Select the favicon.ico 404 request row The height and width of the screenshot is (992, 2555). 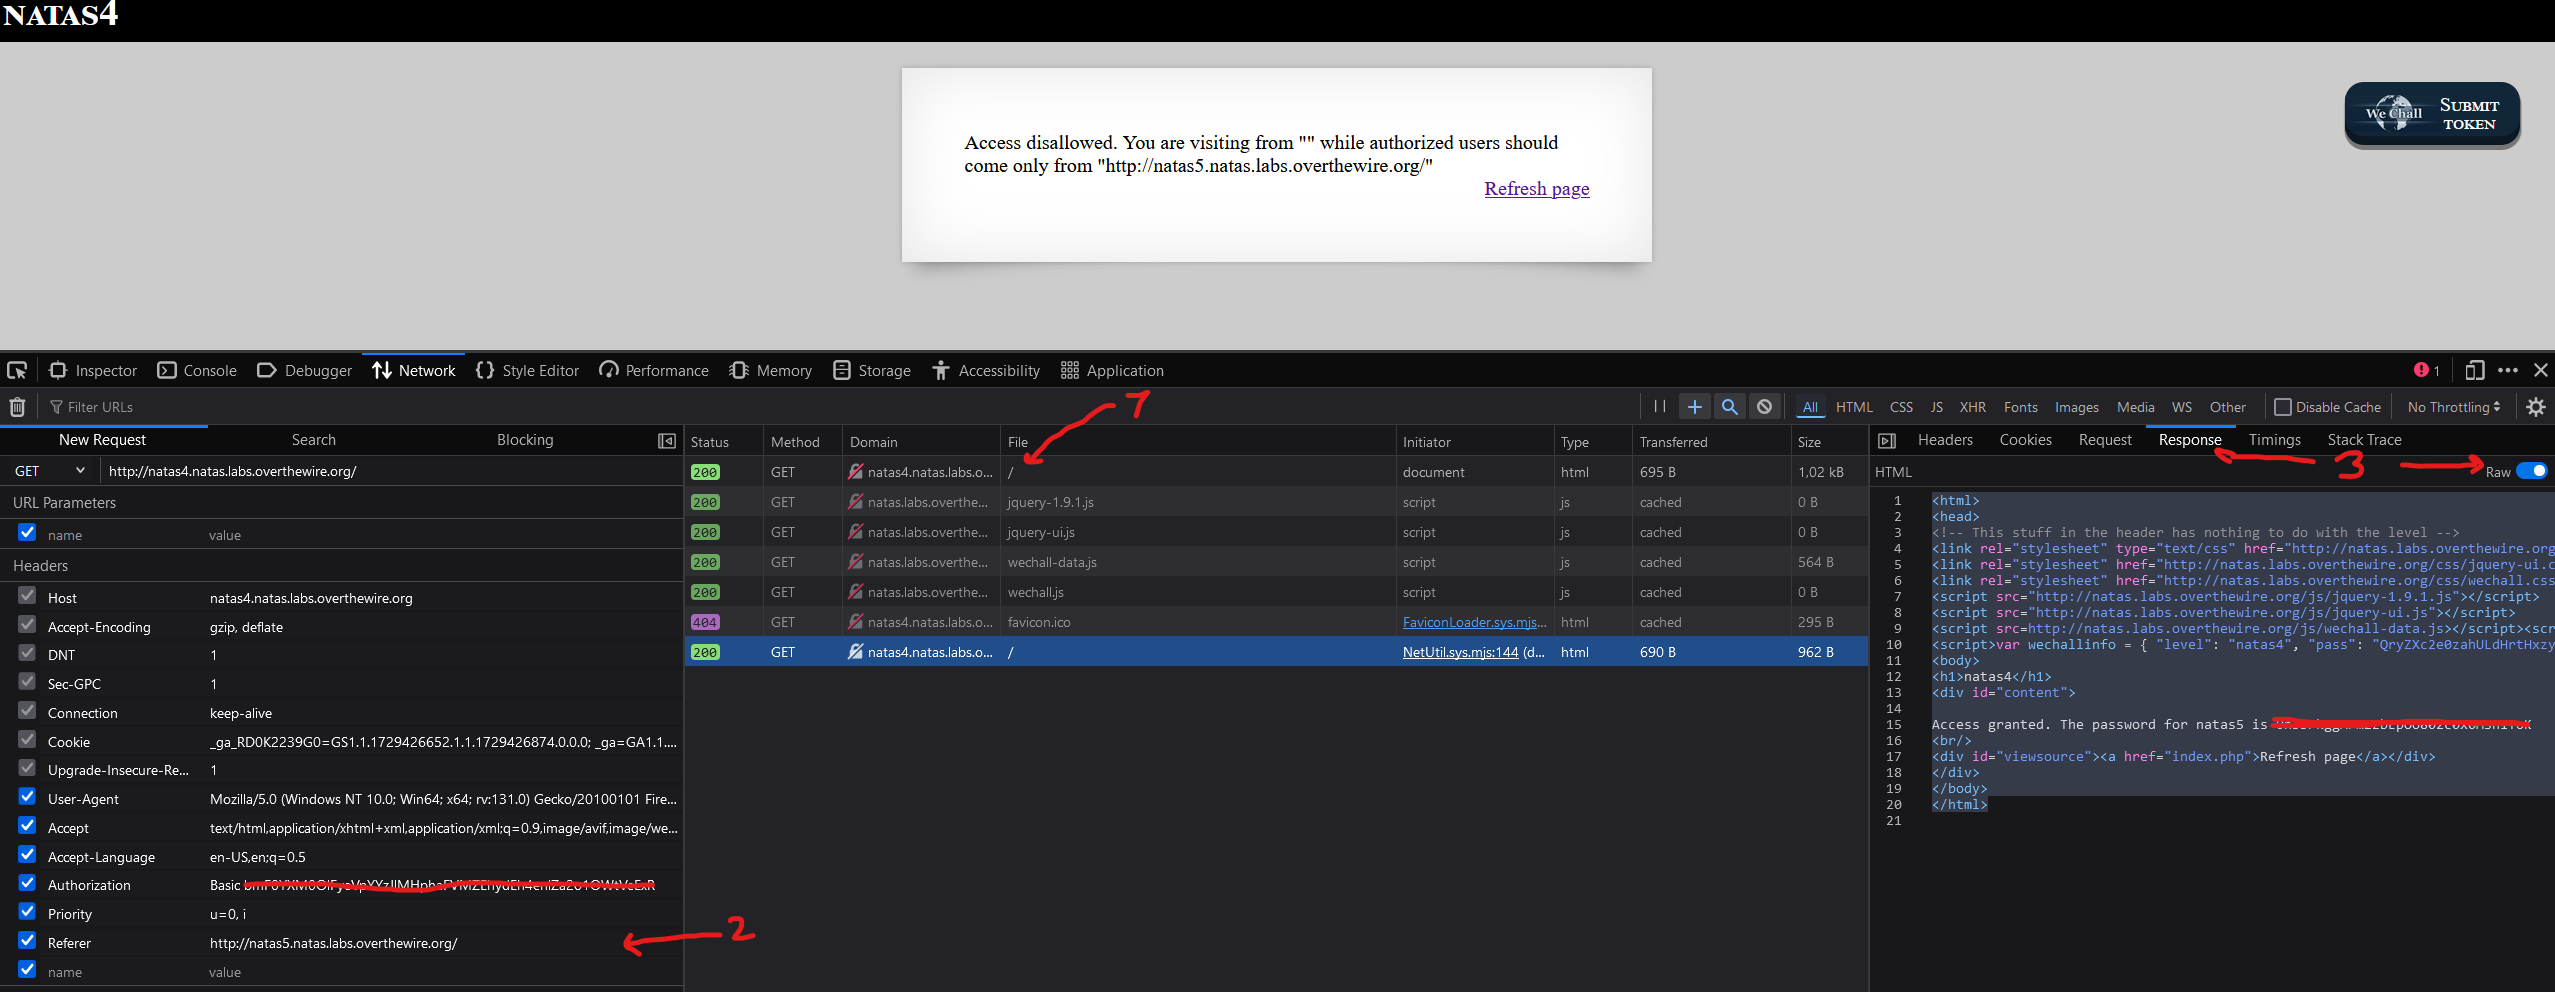(1276, 622)
